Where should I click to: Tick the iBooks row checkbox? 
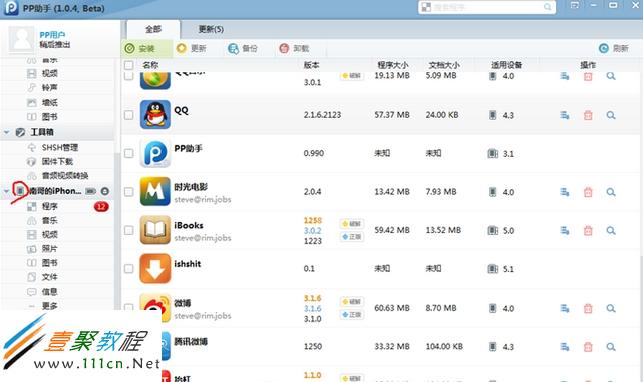point(128,230)
